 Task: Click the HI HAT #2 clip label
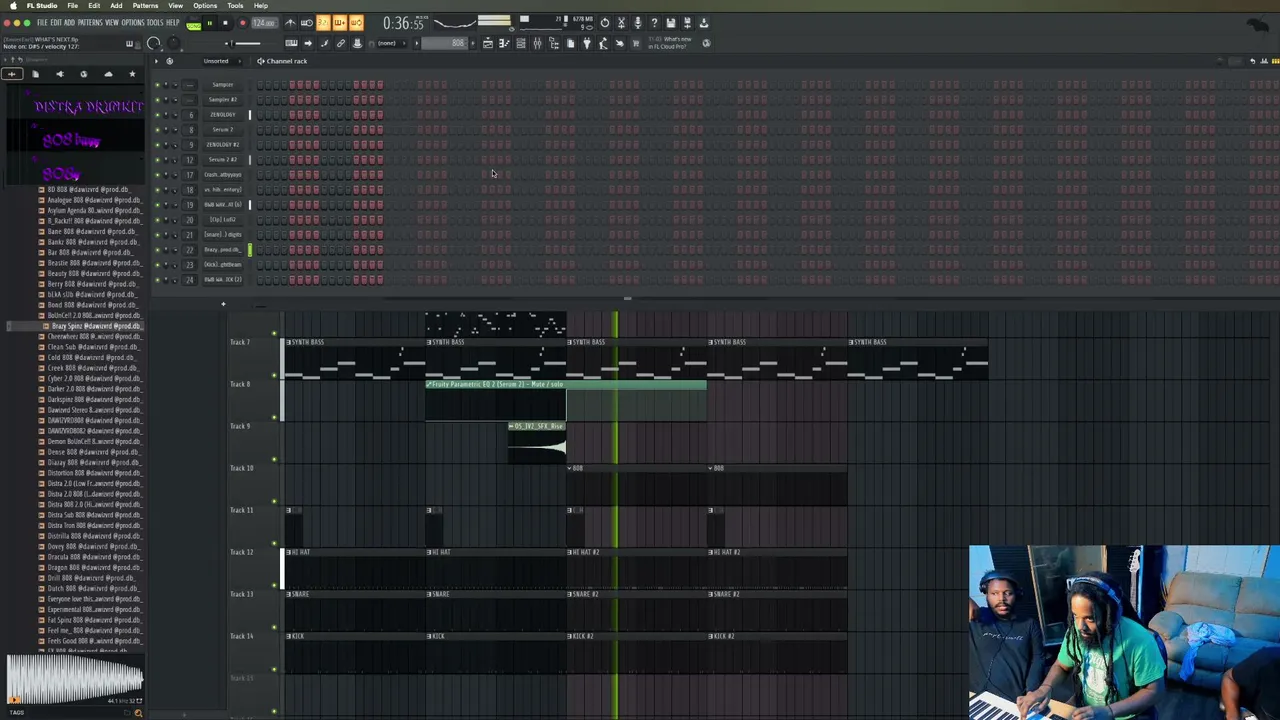click(x=585, y=552)
